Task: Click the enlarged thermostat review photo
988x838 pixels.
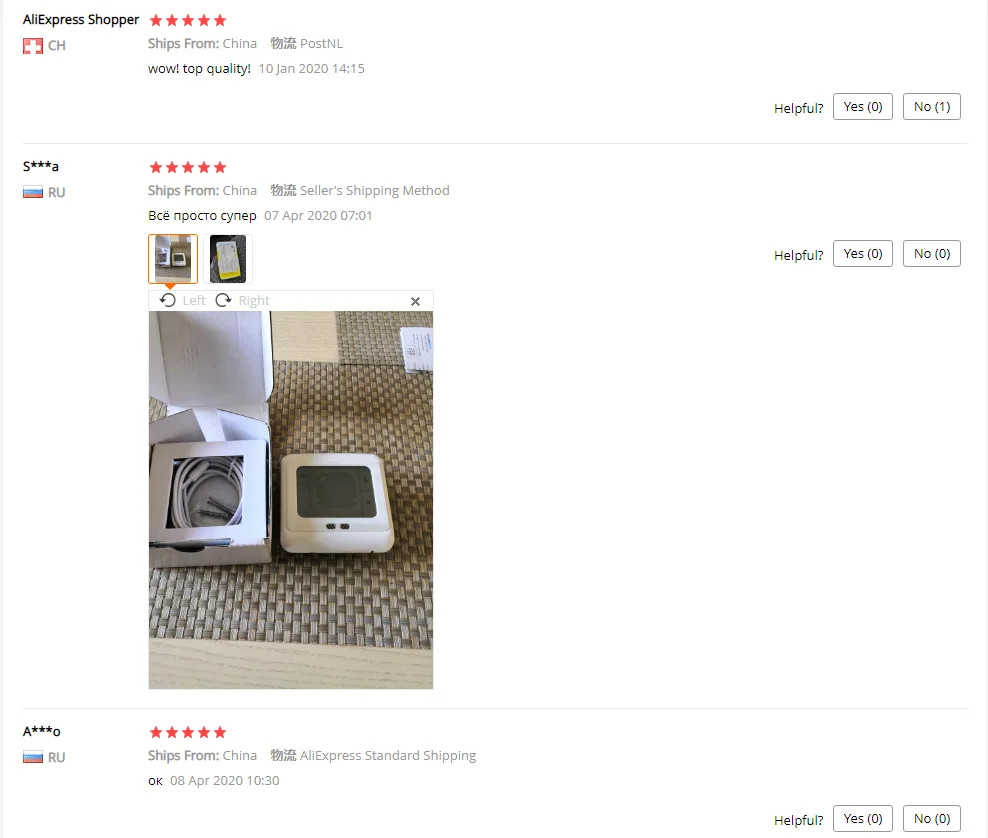Action: coord(290,500)
